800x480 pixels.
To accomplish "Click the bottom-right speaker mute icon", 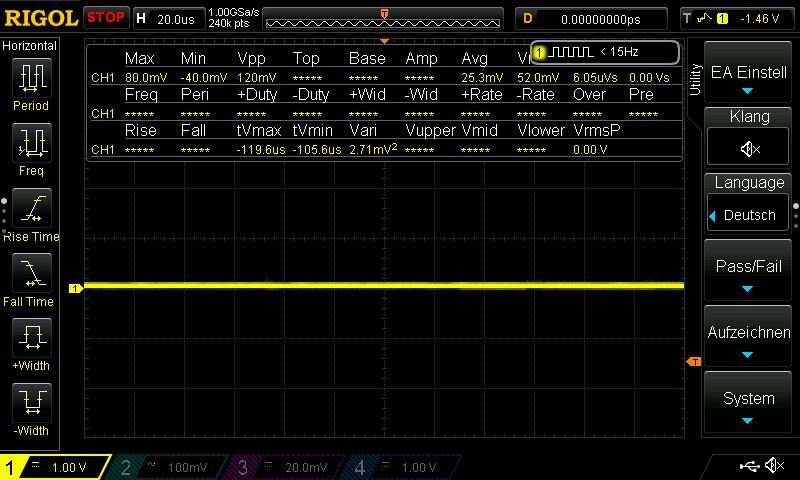I will [x=774, y=466].
